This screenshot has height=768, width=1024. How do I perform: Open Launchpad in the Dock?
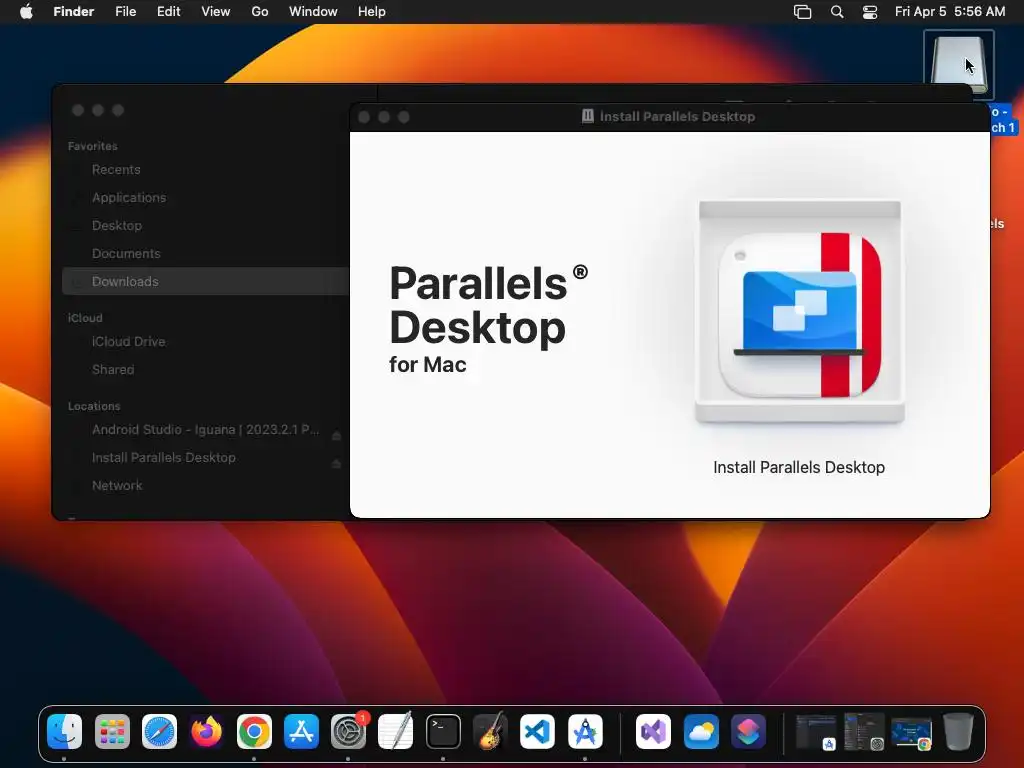112,731
